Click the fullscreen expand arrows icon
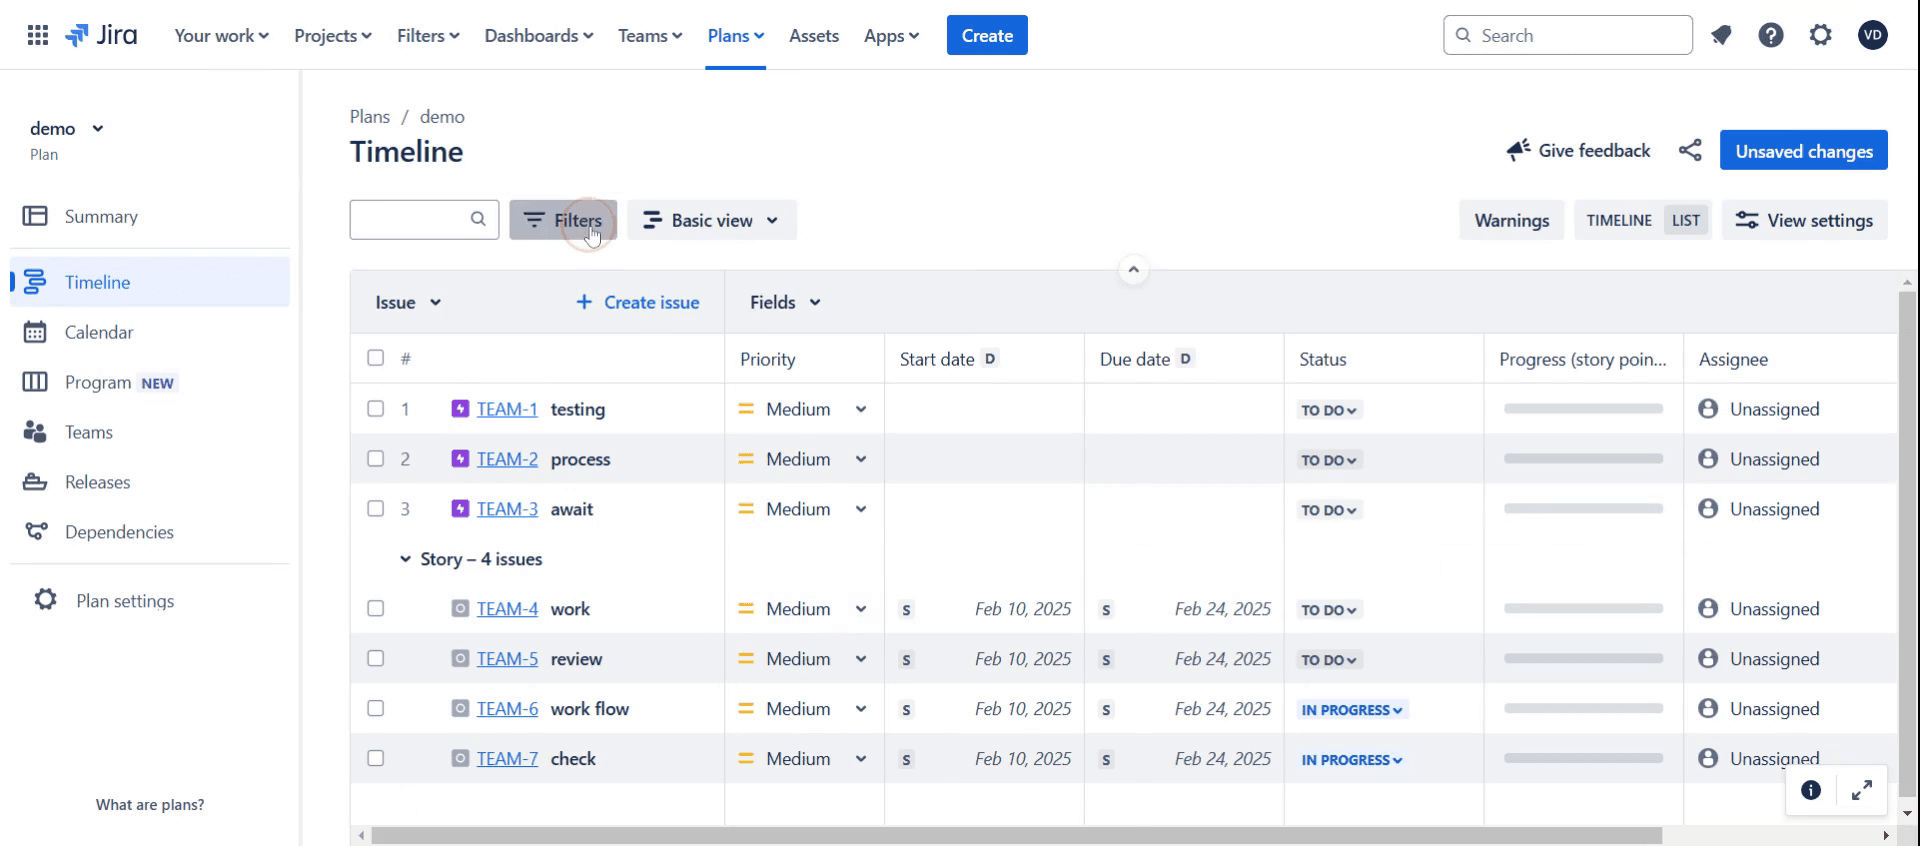1920x846 pixels. (1862, 791)
